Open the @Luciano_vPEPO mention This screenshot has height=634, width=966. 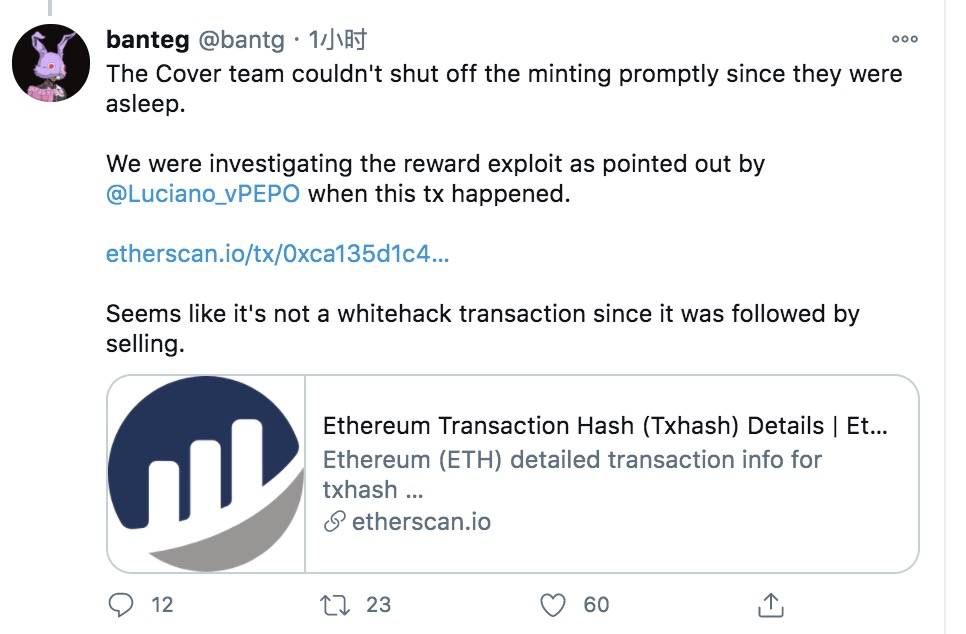click(x=203, y=193)
